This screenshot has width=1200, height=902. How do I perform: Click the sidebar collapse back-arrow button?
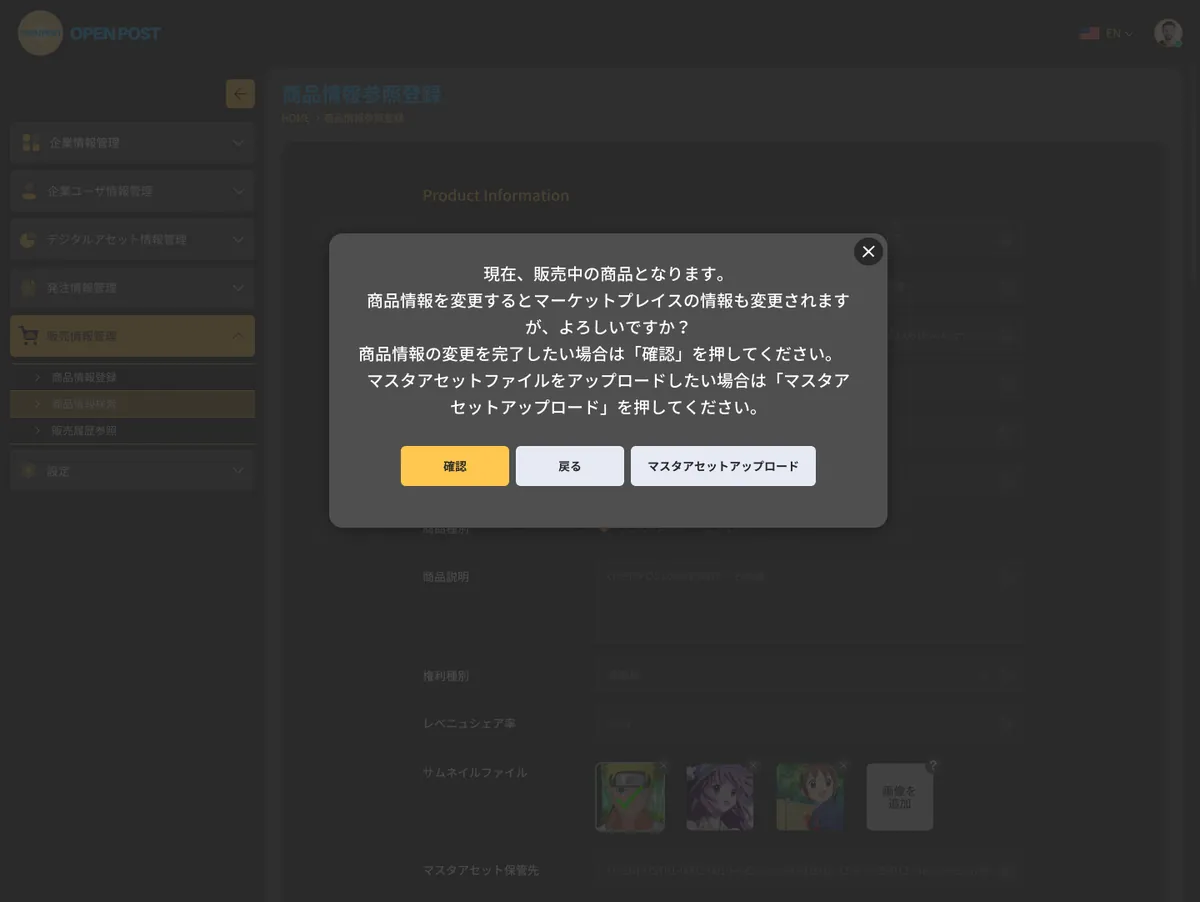(240, 94)
